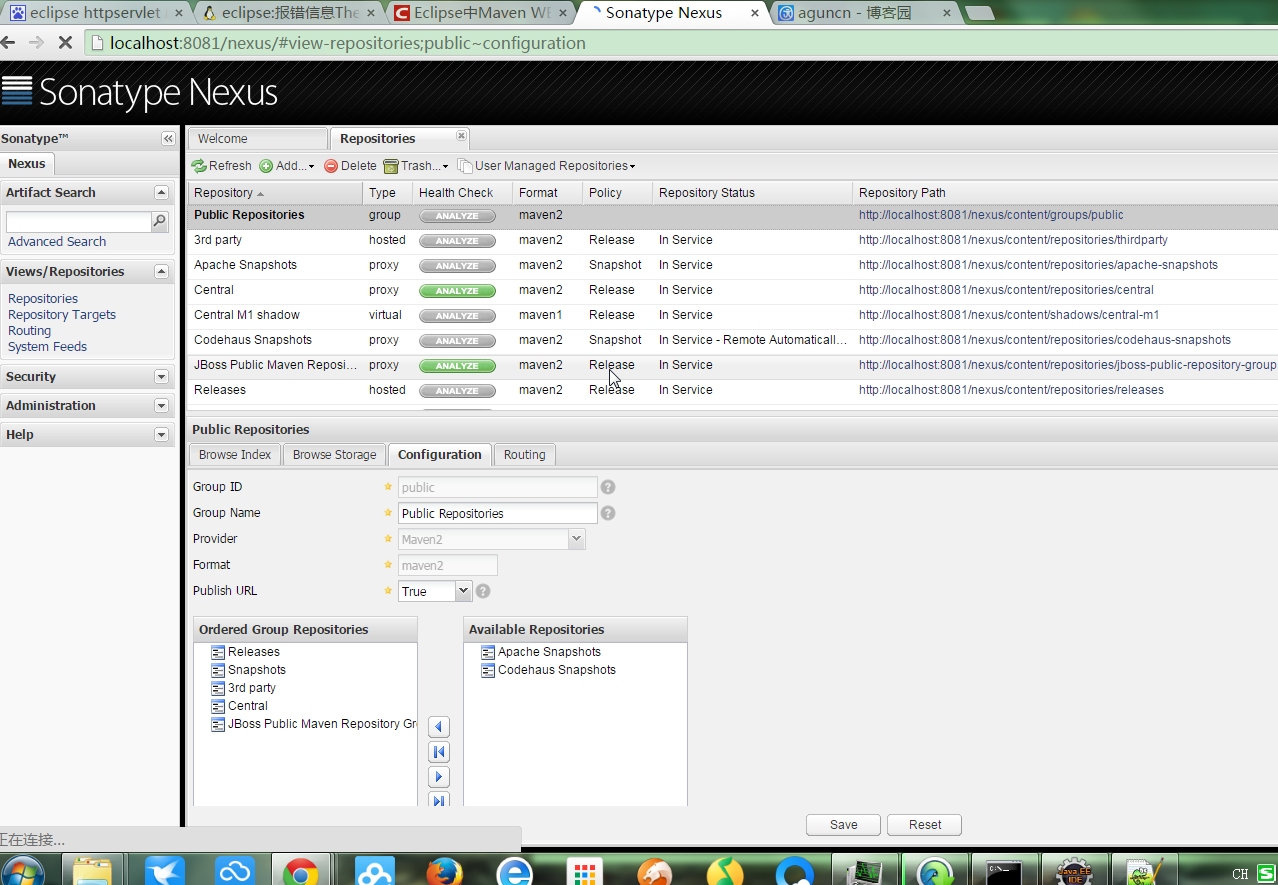Click the add-all left arrow button

coord(438,752)
